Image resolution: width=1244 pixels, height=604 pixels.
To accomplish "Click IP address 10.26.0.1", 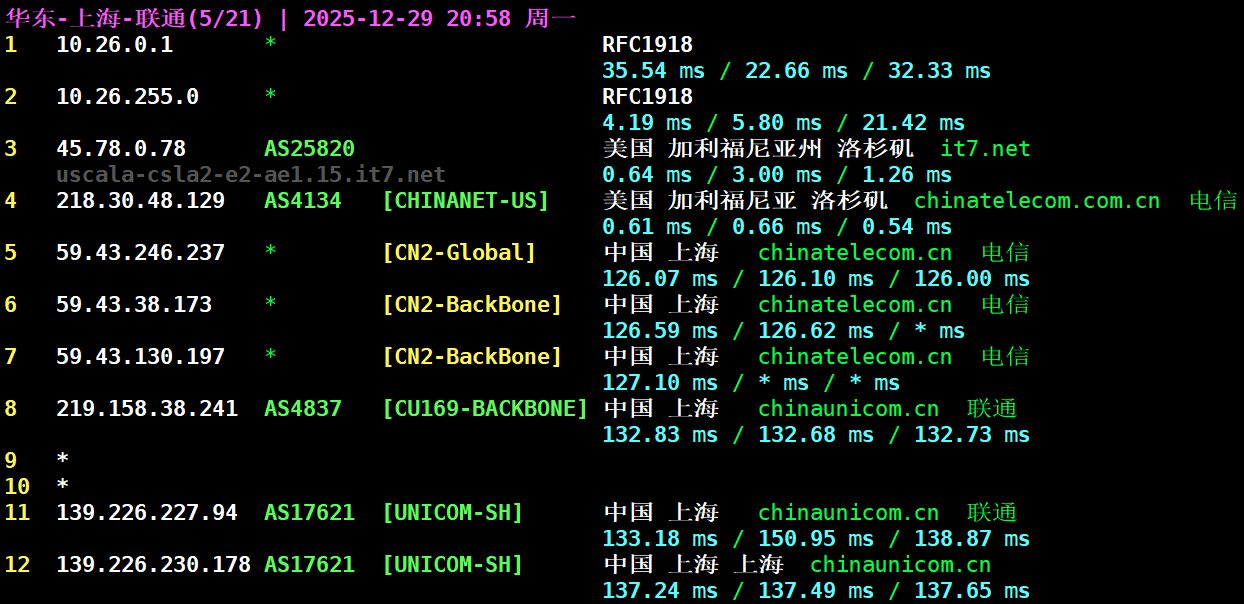I will click(114, 45).
